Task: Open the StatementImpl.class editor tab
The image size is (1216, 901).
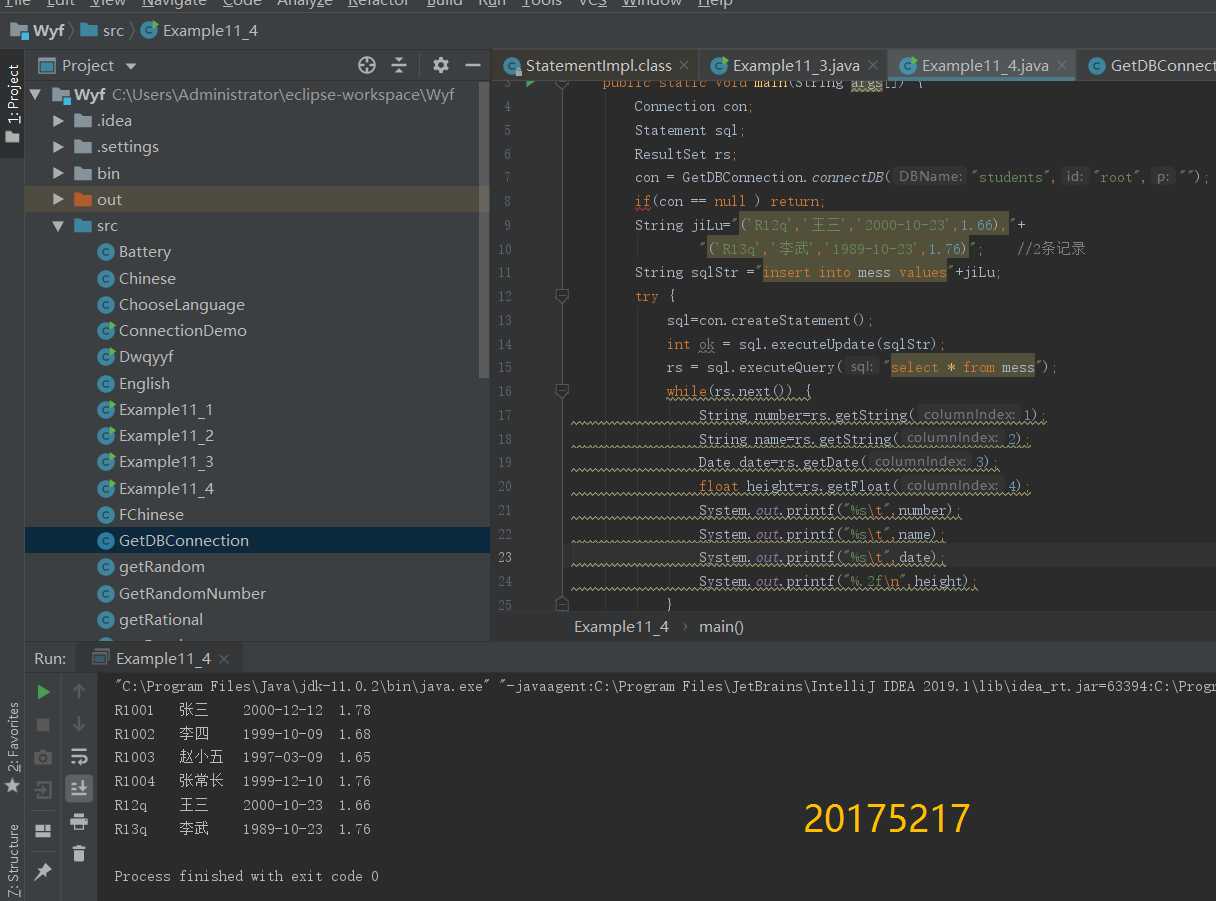Action: [x=597, y=66]
